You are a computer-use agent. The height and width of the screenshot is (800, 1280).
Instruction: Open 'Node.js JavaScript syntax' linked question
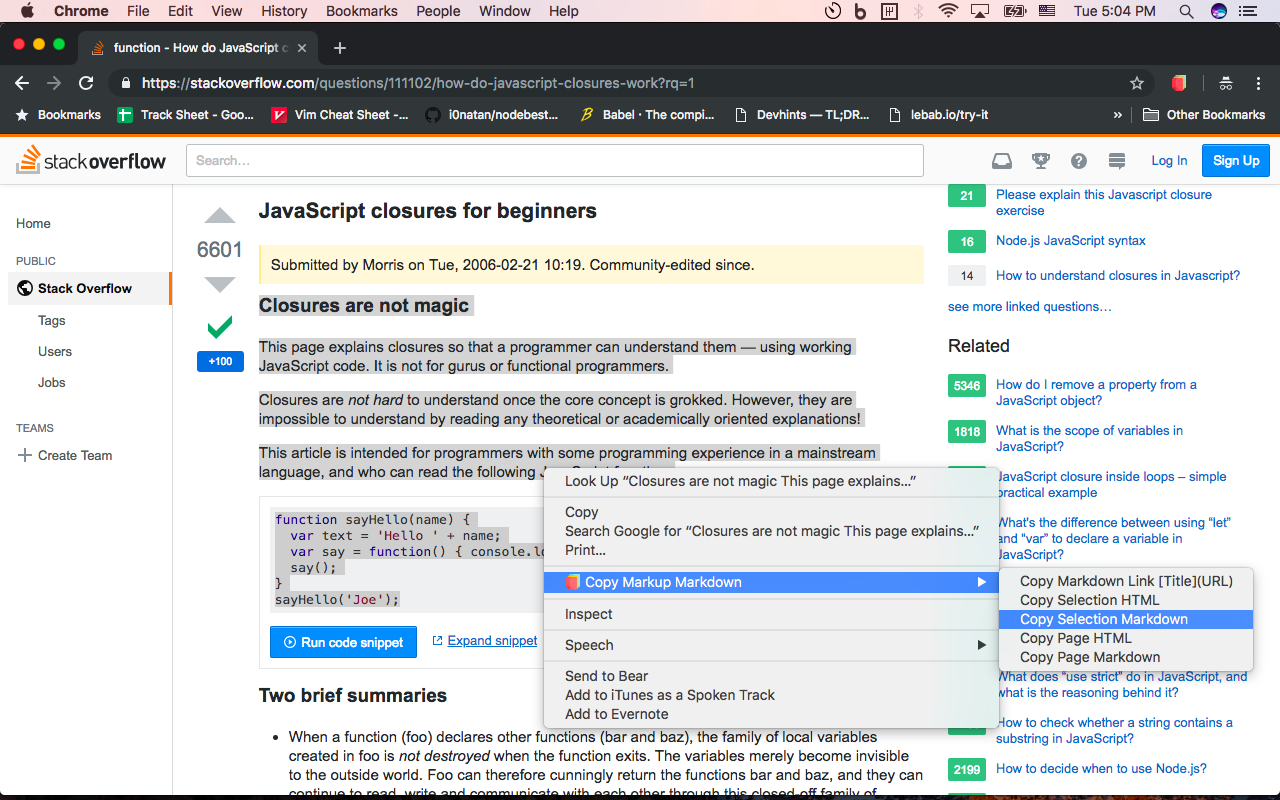pyautogui.click(x=1071, y=241)
